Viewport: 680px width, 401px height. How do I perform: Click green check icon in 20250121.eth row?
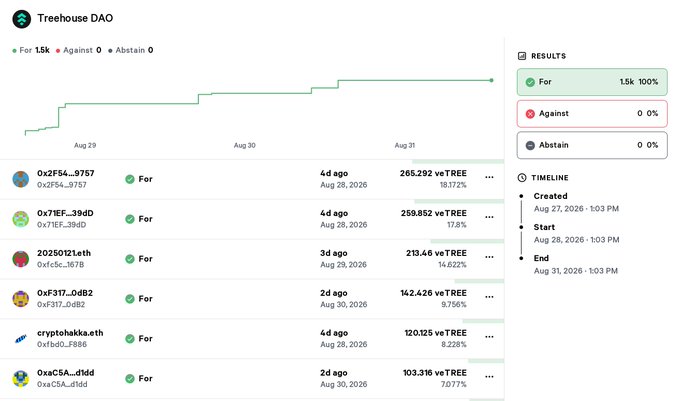[130, 259]
